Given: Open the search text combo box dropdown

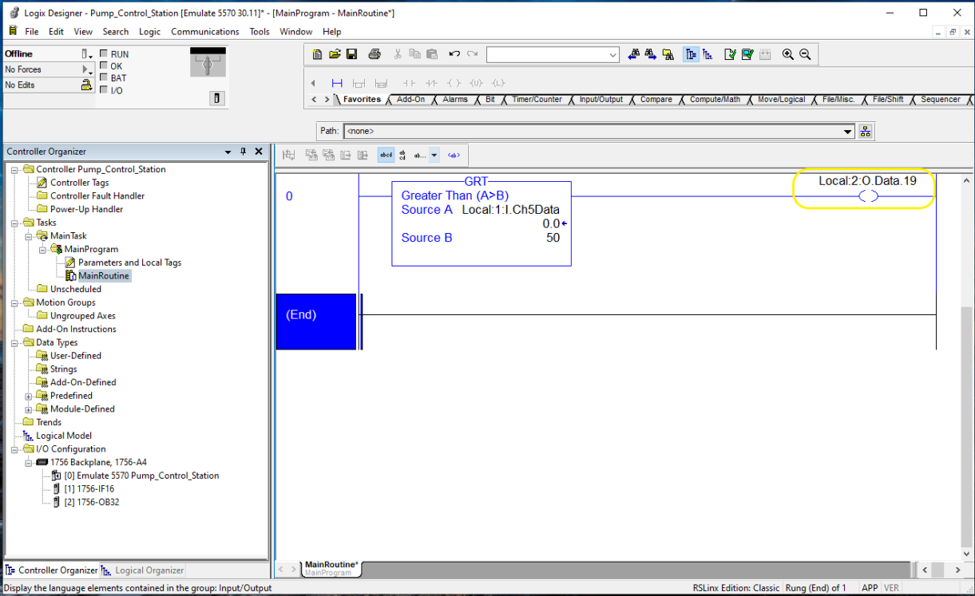Looking at the screenshot, I should [x=612, y=55].
